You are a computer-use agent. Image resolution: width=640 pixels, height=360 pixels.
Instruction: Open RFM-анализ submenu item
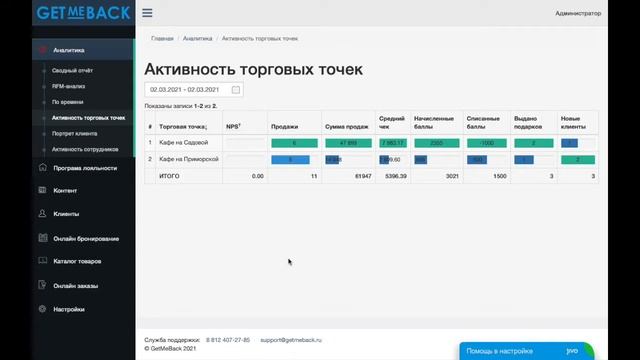[x=69, y=87]
